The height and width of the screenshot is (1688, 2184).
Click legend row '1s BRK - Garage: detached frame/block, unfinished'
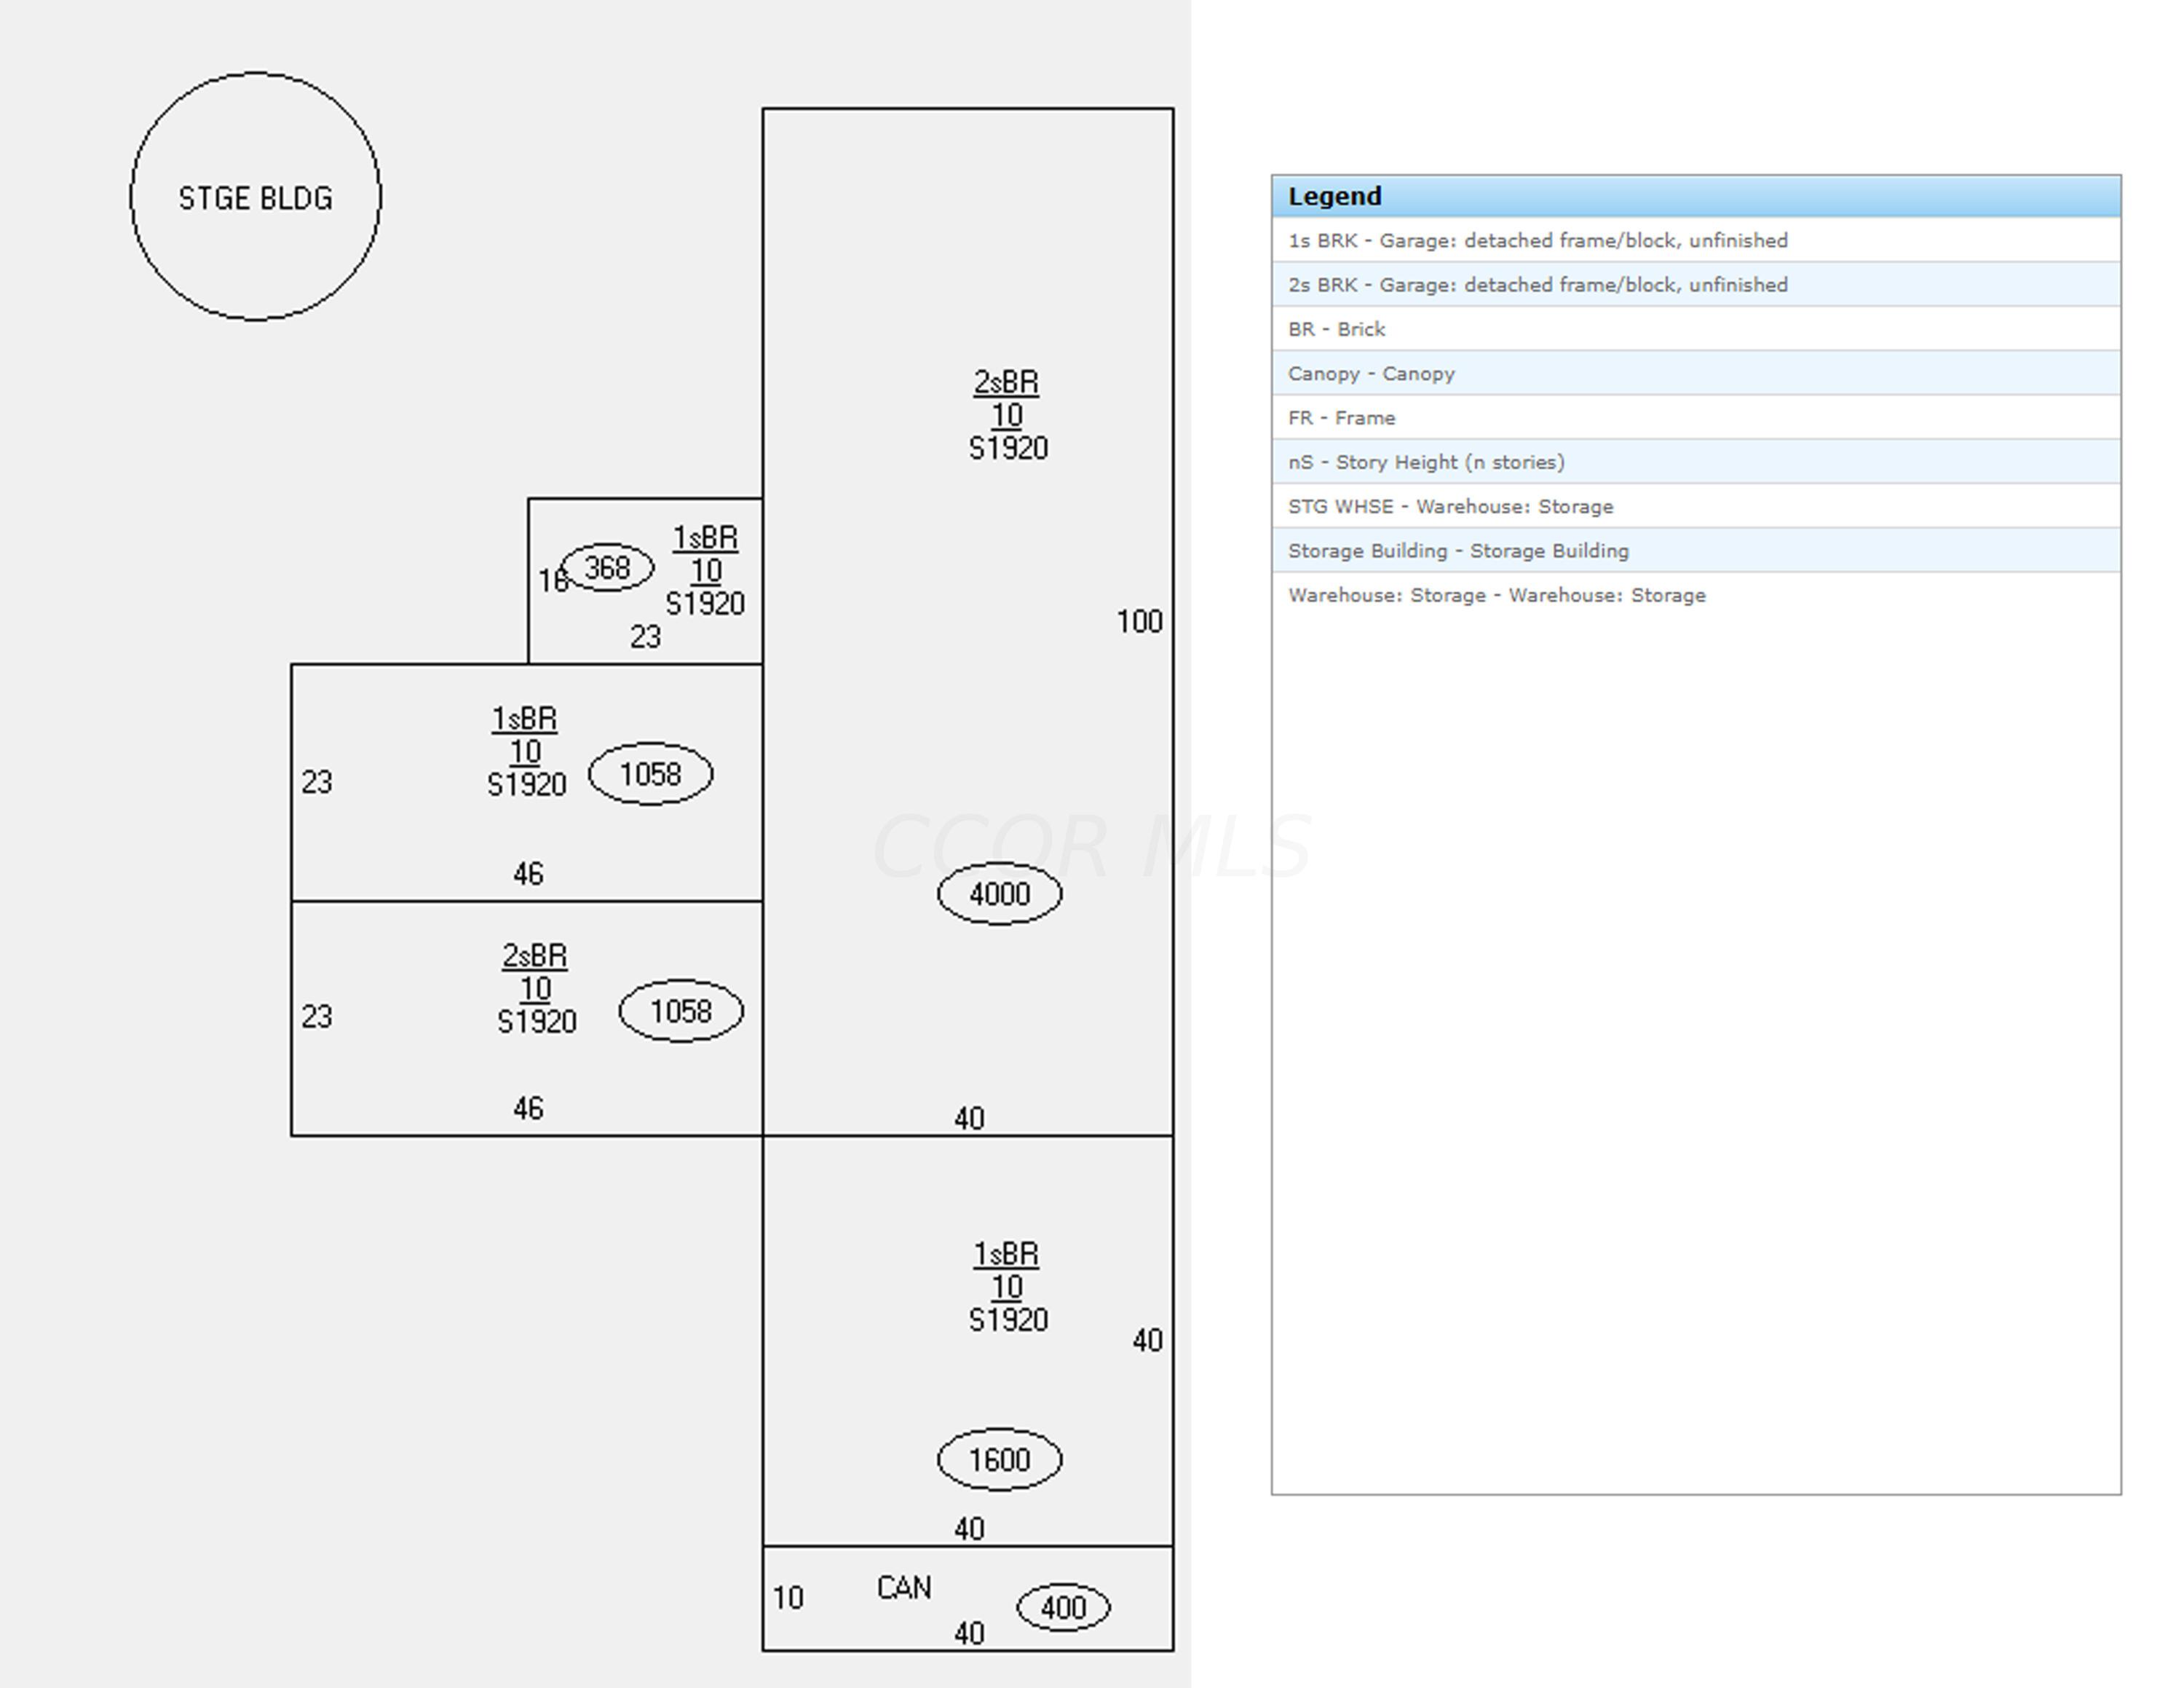coord(1696,240)
